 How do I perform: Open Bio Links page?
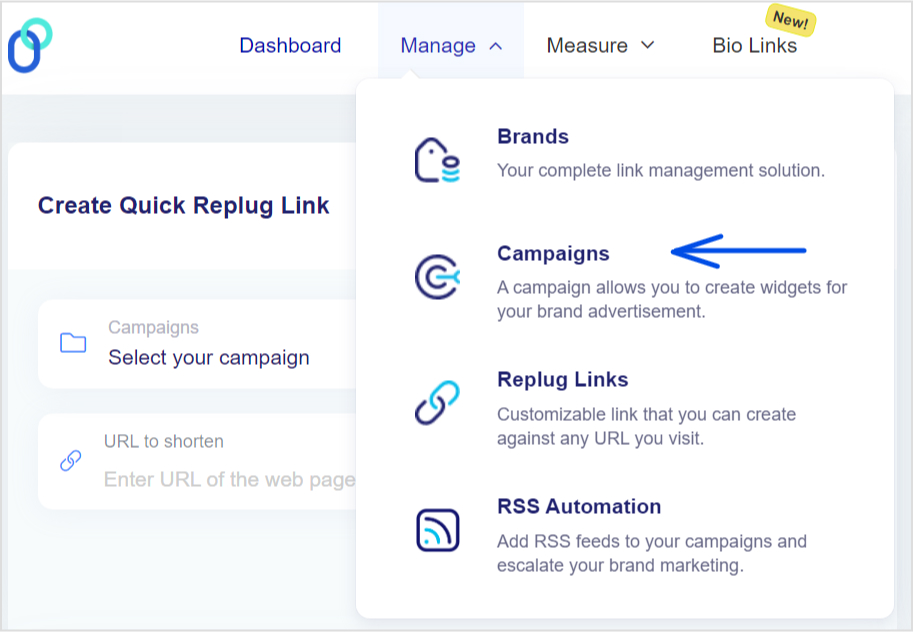[755, 45]
